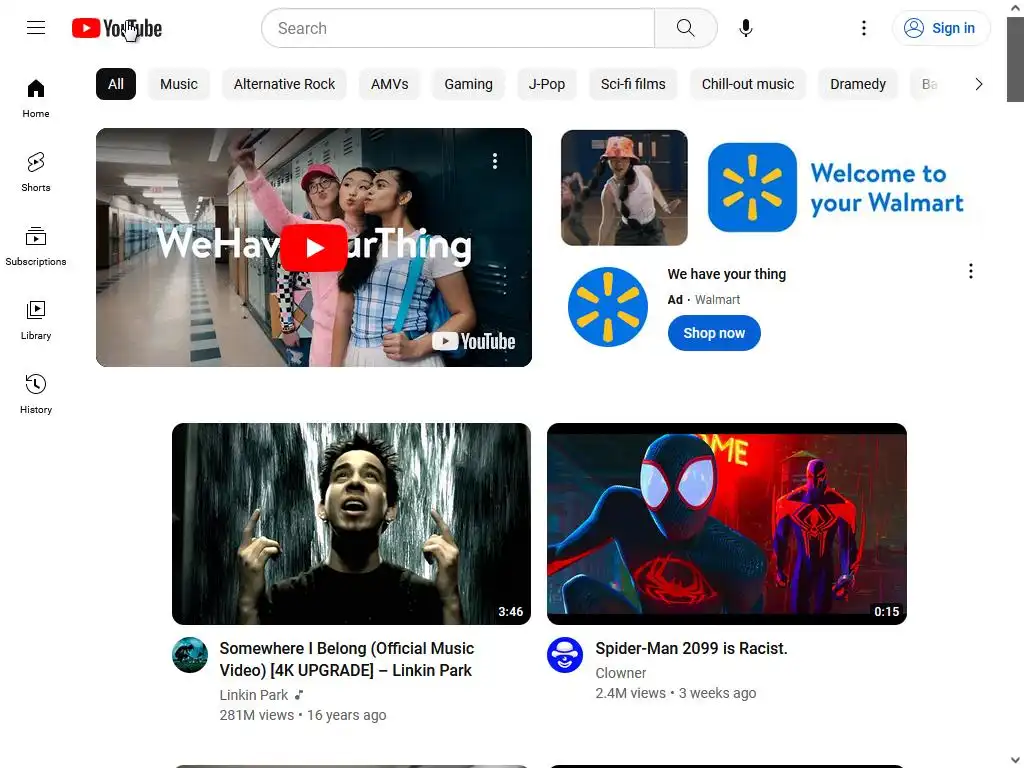
Task: Open History in sidebar
Action: [36, 394]
